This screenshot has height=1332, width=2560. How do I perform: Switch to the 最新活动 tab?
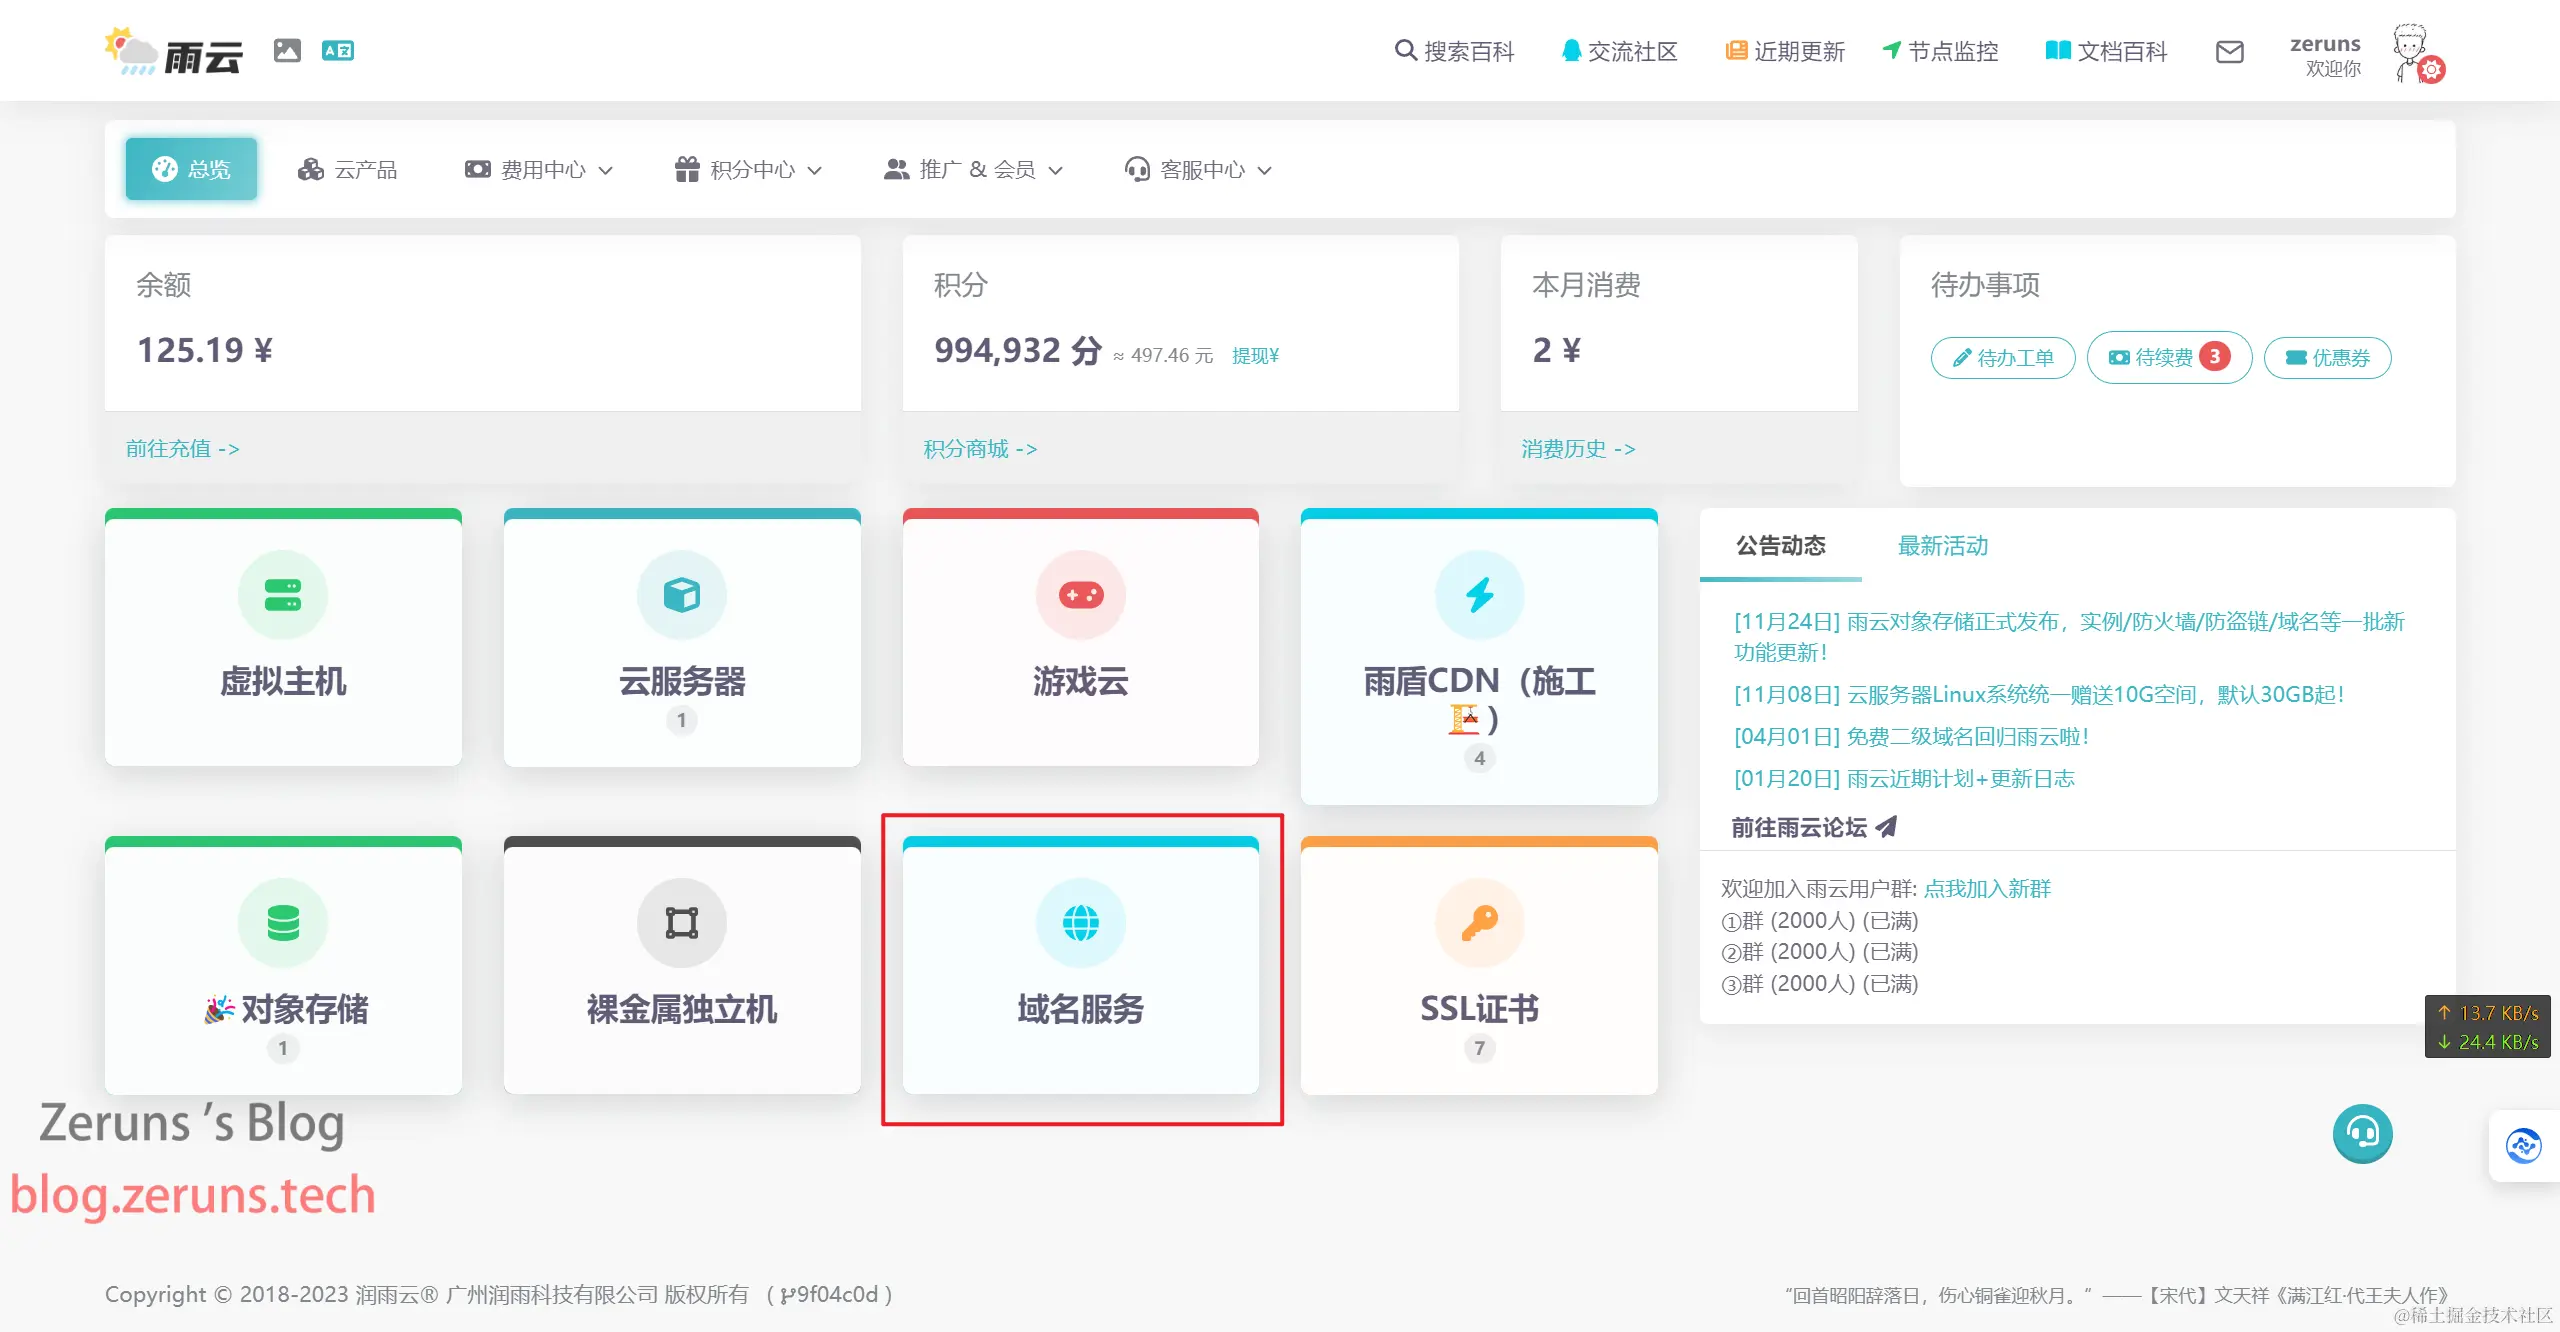coord(1942,546)
